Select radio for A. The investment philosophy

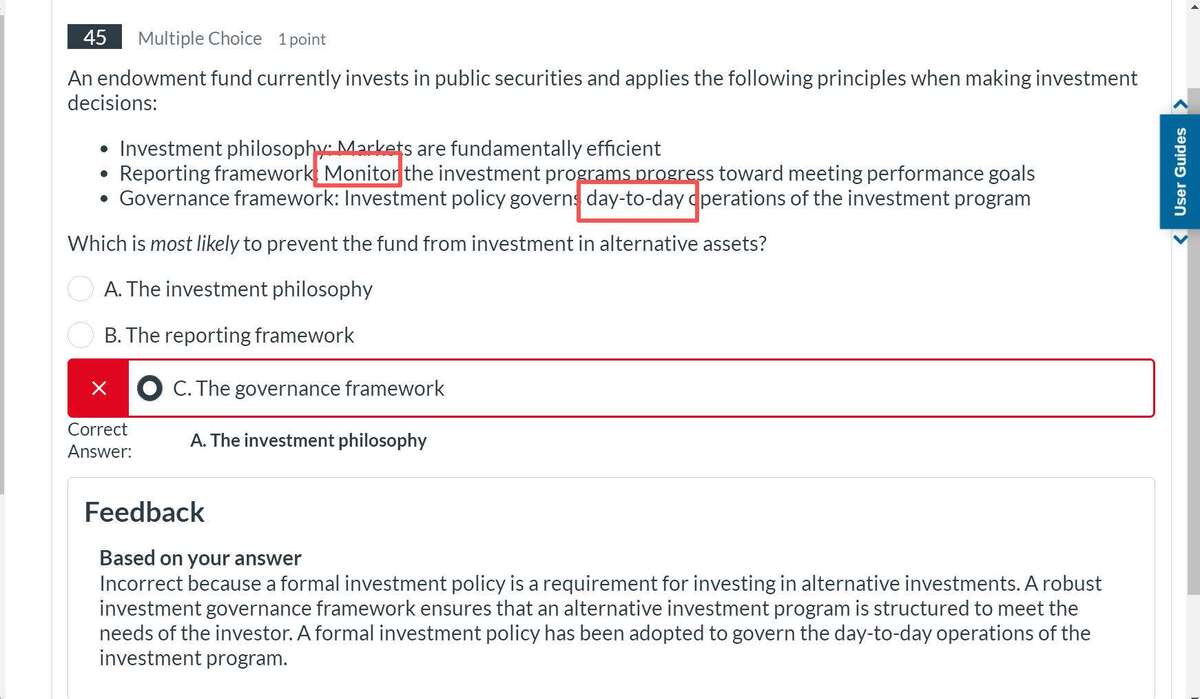[80, 289]
